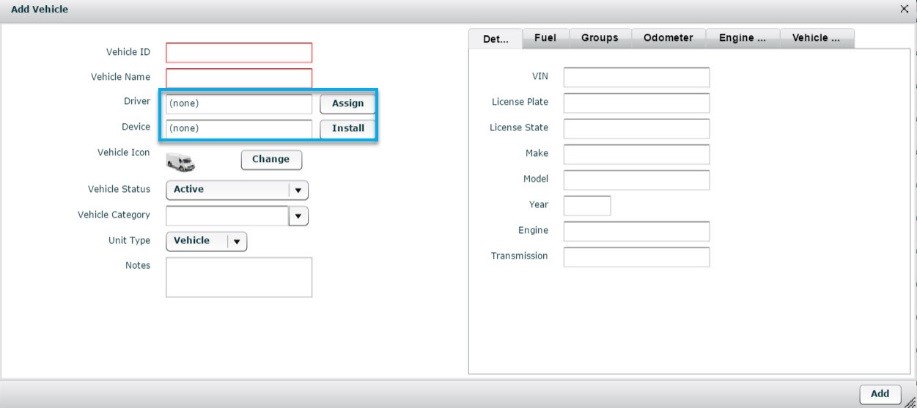Image resolution: width=917 pixels, height=408 pixels.
Task: Open the Unit Type dropdown
Action: (206, 241)
